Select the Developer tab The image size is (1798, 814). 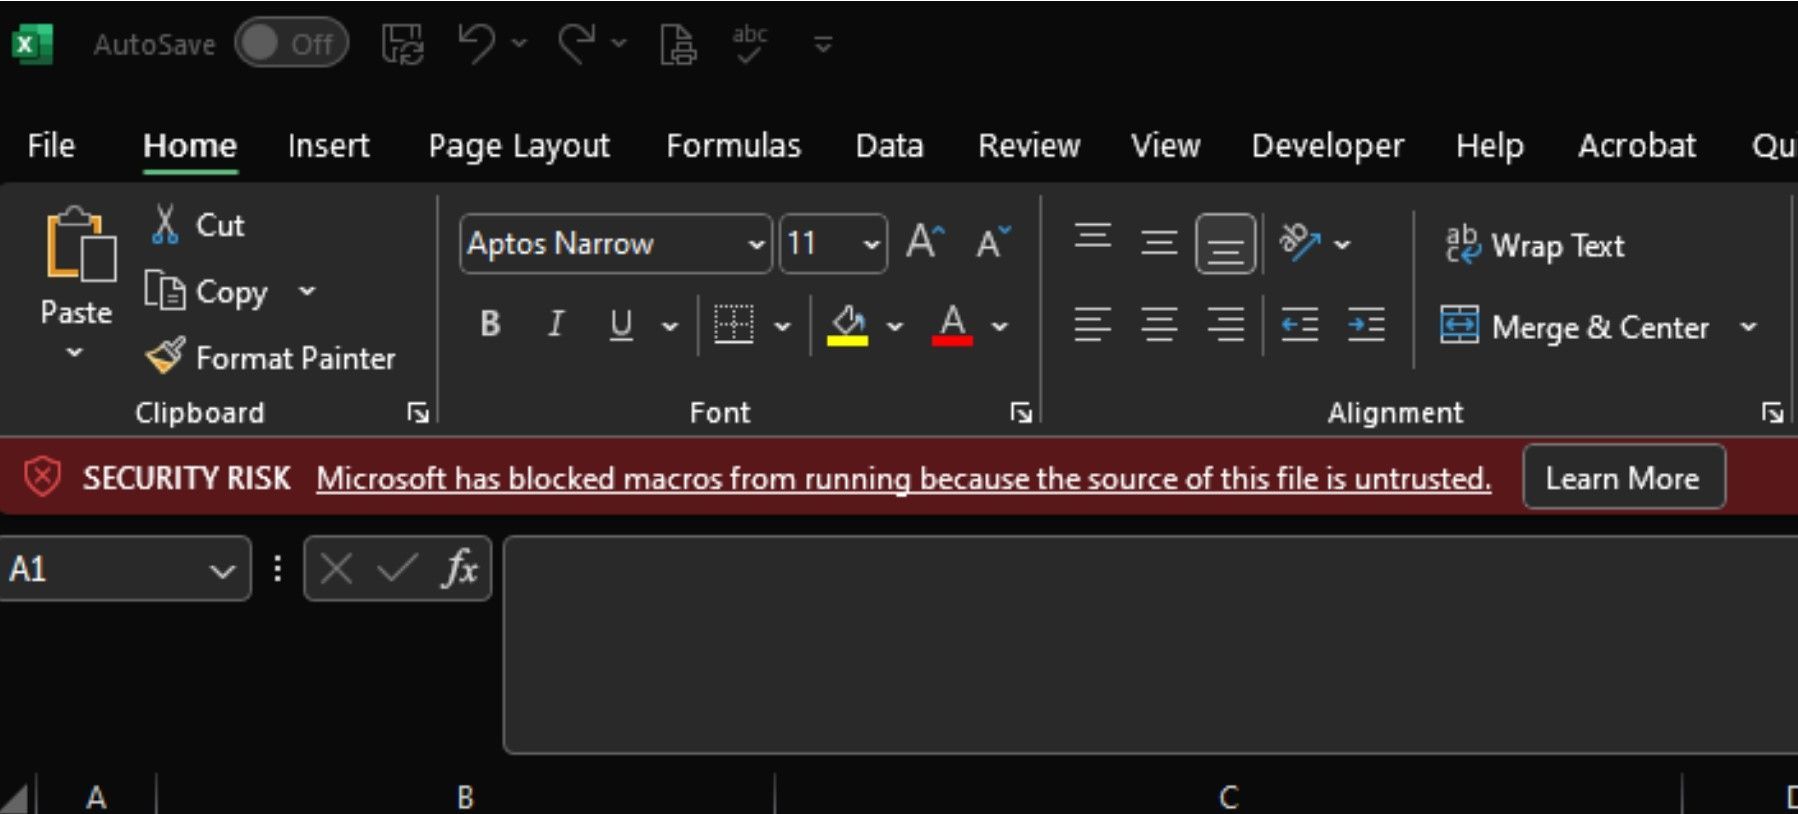click(x=1327, y=146)
